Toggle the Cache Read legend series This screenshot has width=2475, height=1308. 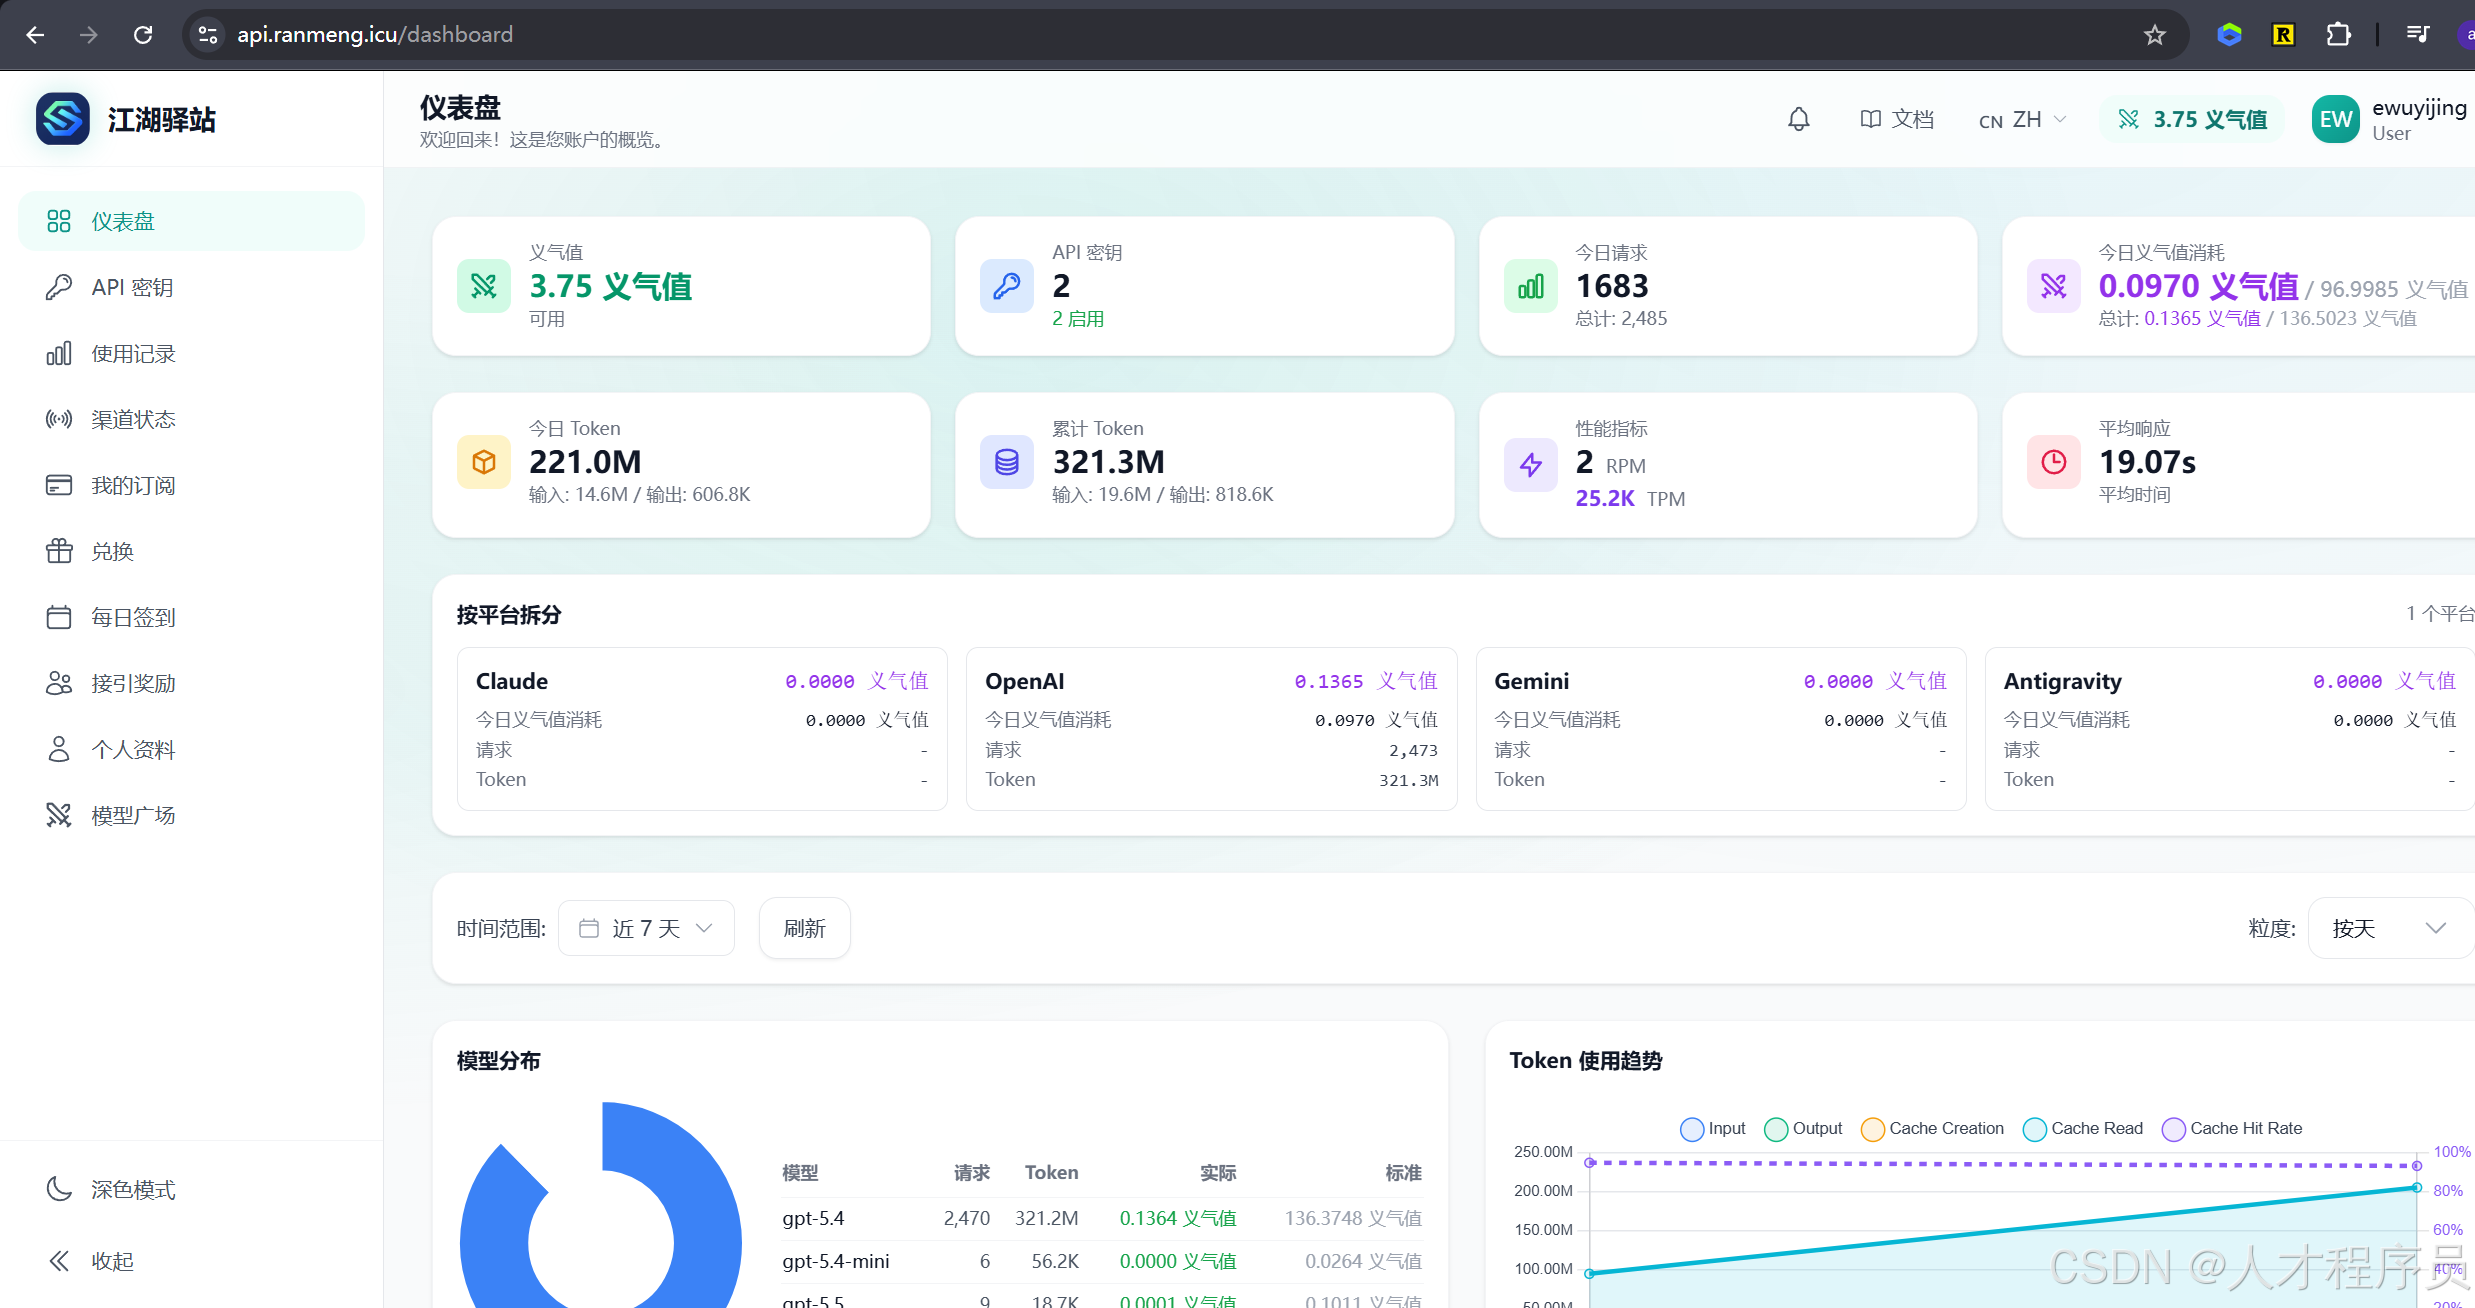click(x=2083, y=1129)
